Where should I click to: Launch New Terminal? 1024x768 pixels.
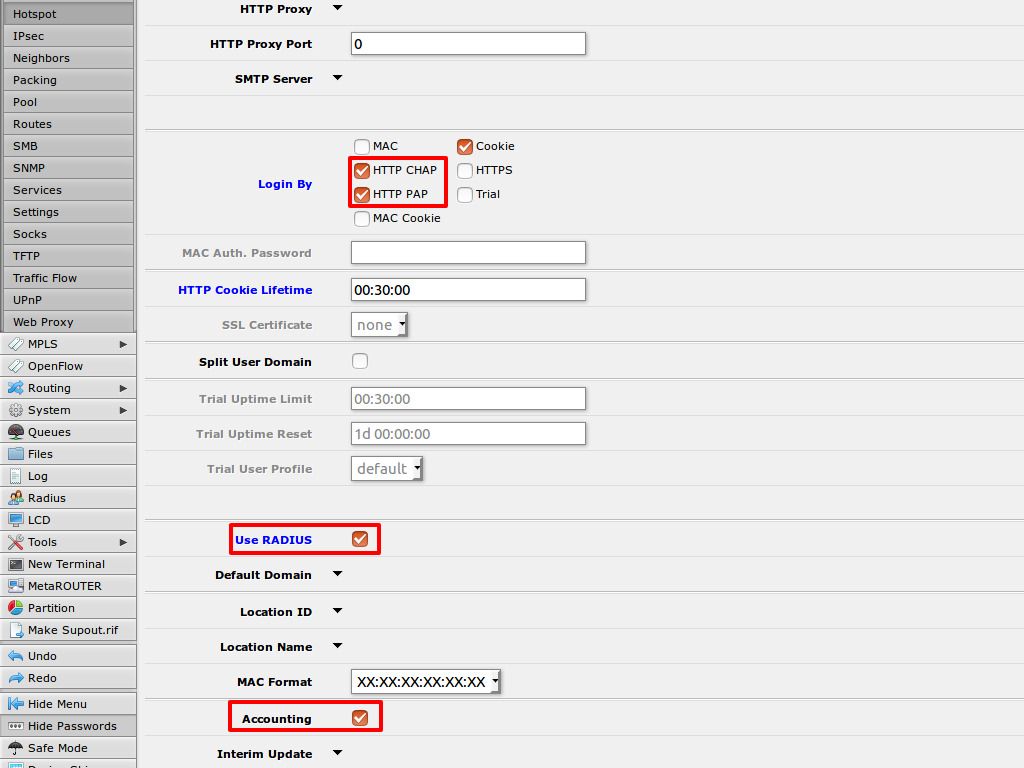[x=60, y=563]
